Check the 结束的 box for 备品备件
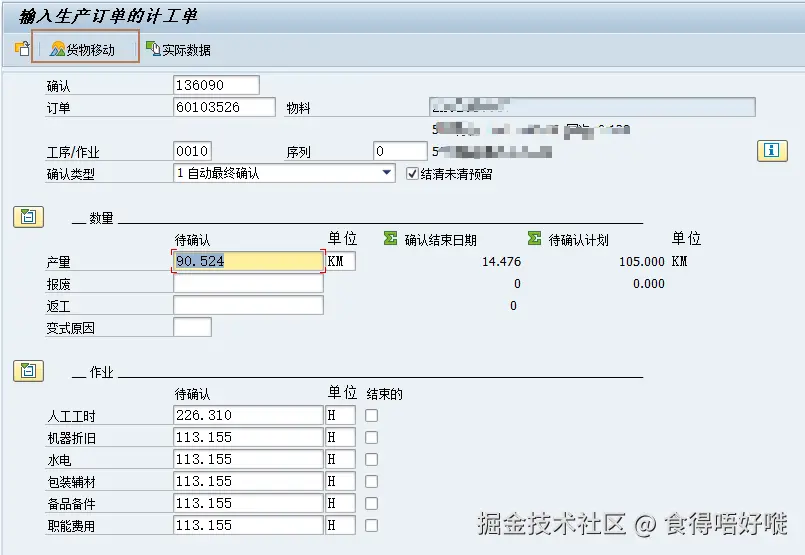 pos(371,503)
